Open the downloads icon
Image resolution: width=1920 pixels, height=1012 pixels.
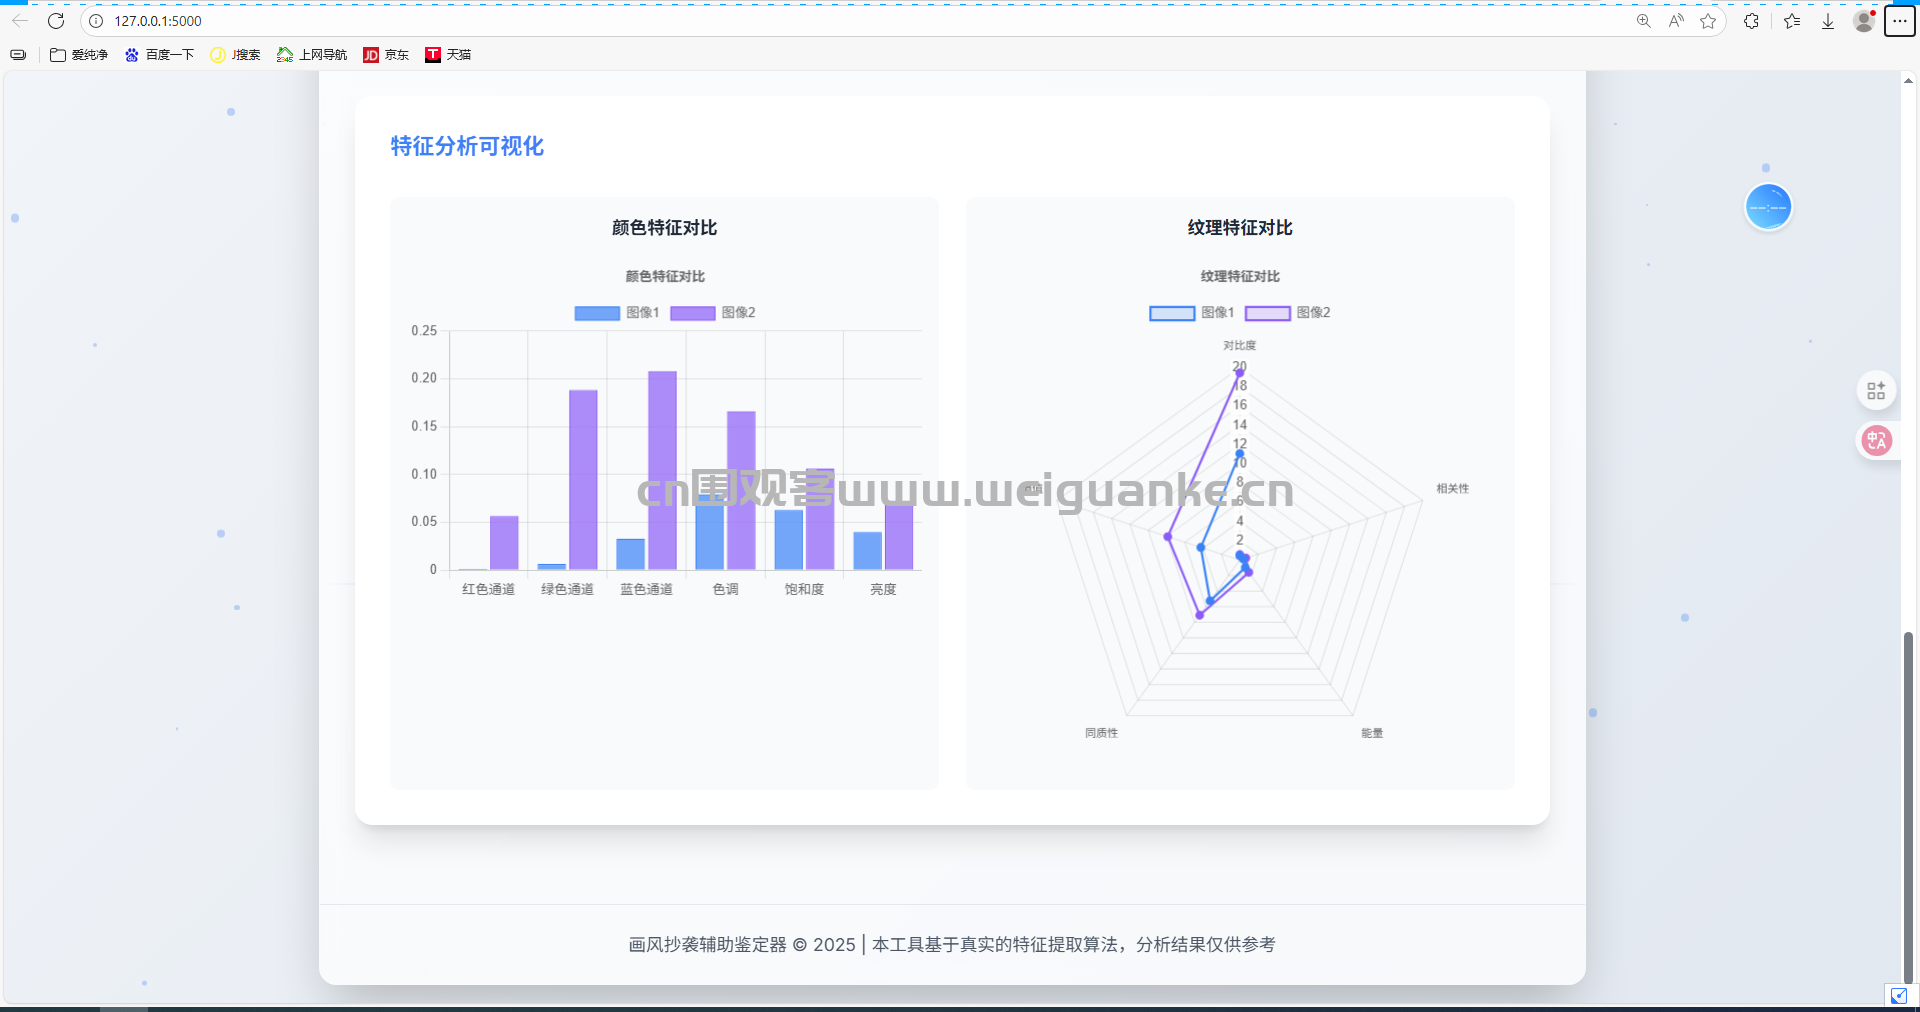coord(1828,21)
